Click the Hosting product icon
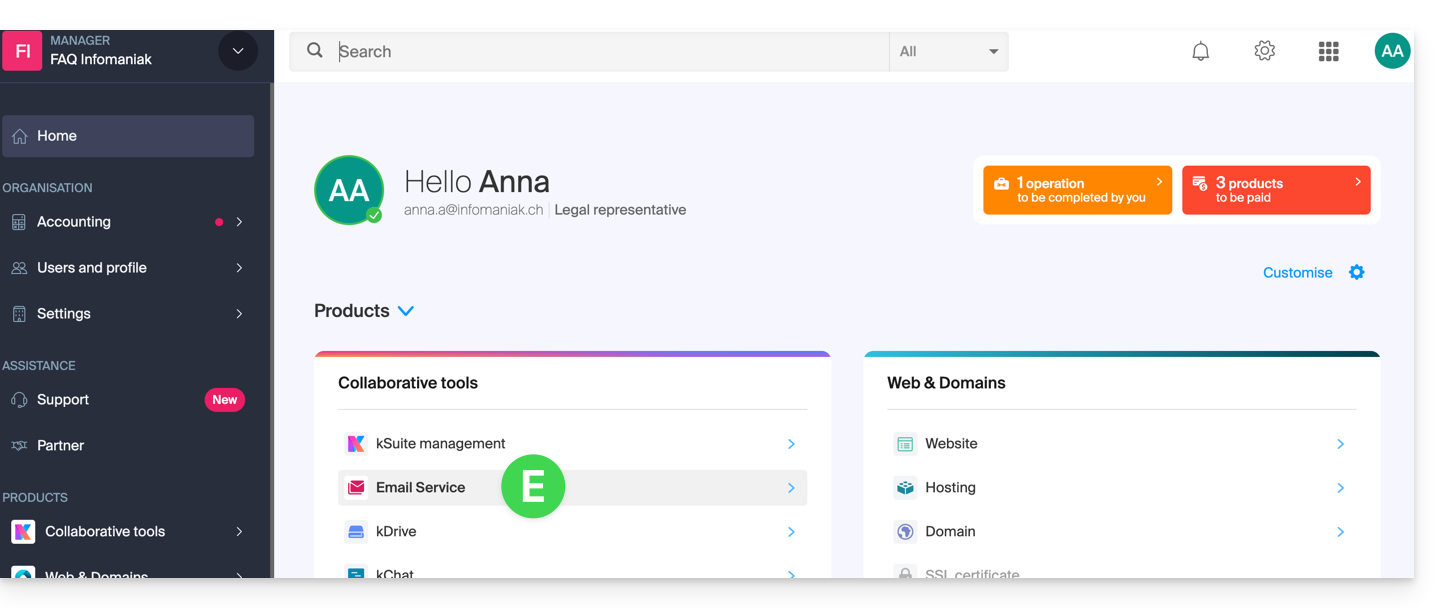 [x=905, y=487]
